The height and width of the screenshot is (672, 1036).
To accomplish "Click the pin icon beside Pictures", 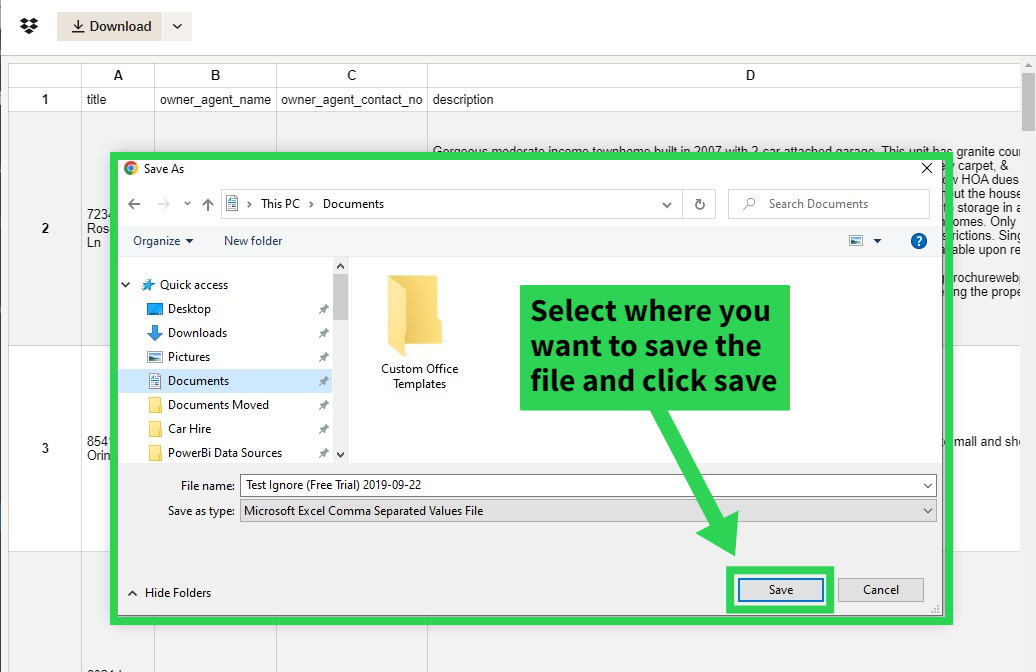I will tap(323, 357).
